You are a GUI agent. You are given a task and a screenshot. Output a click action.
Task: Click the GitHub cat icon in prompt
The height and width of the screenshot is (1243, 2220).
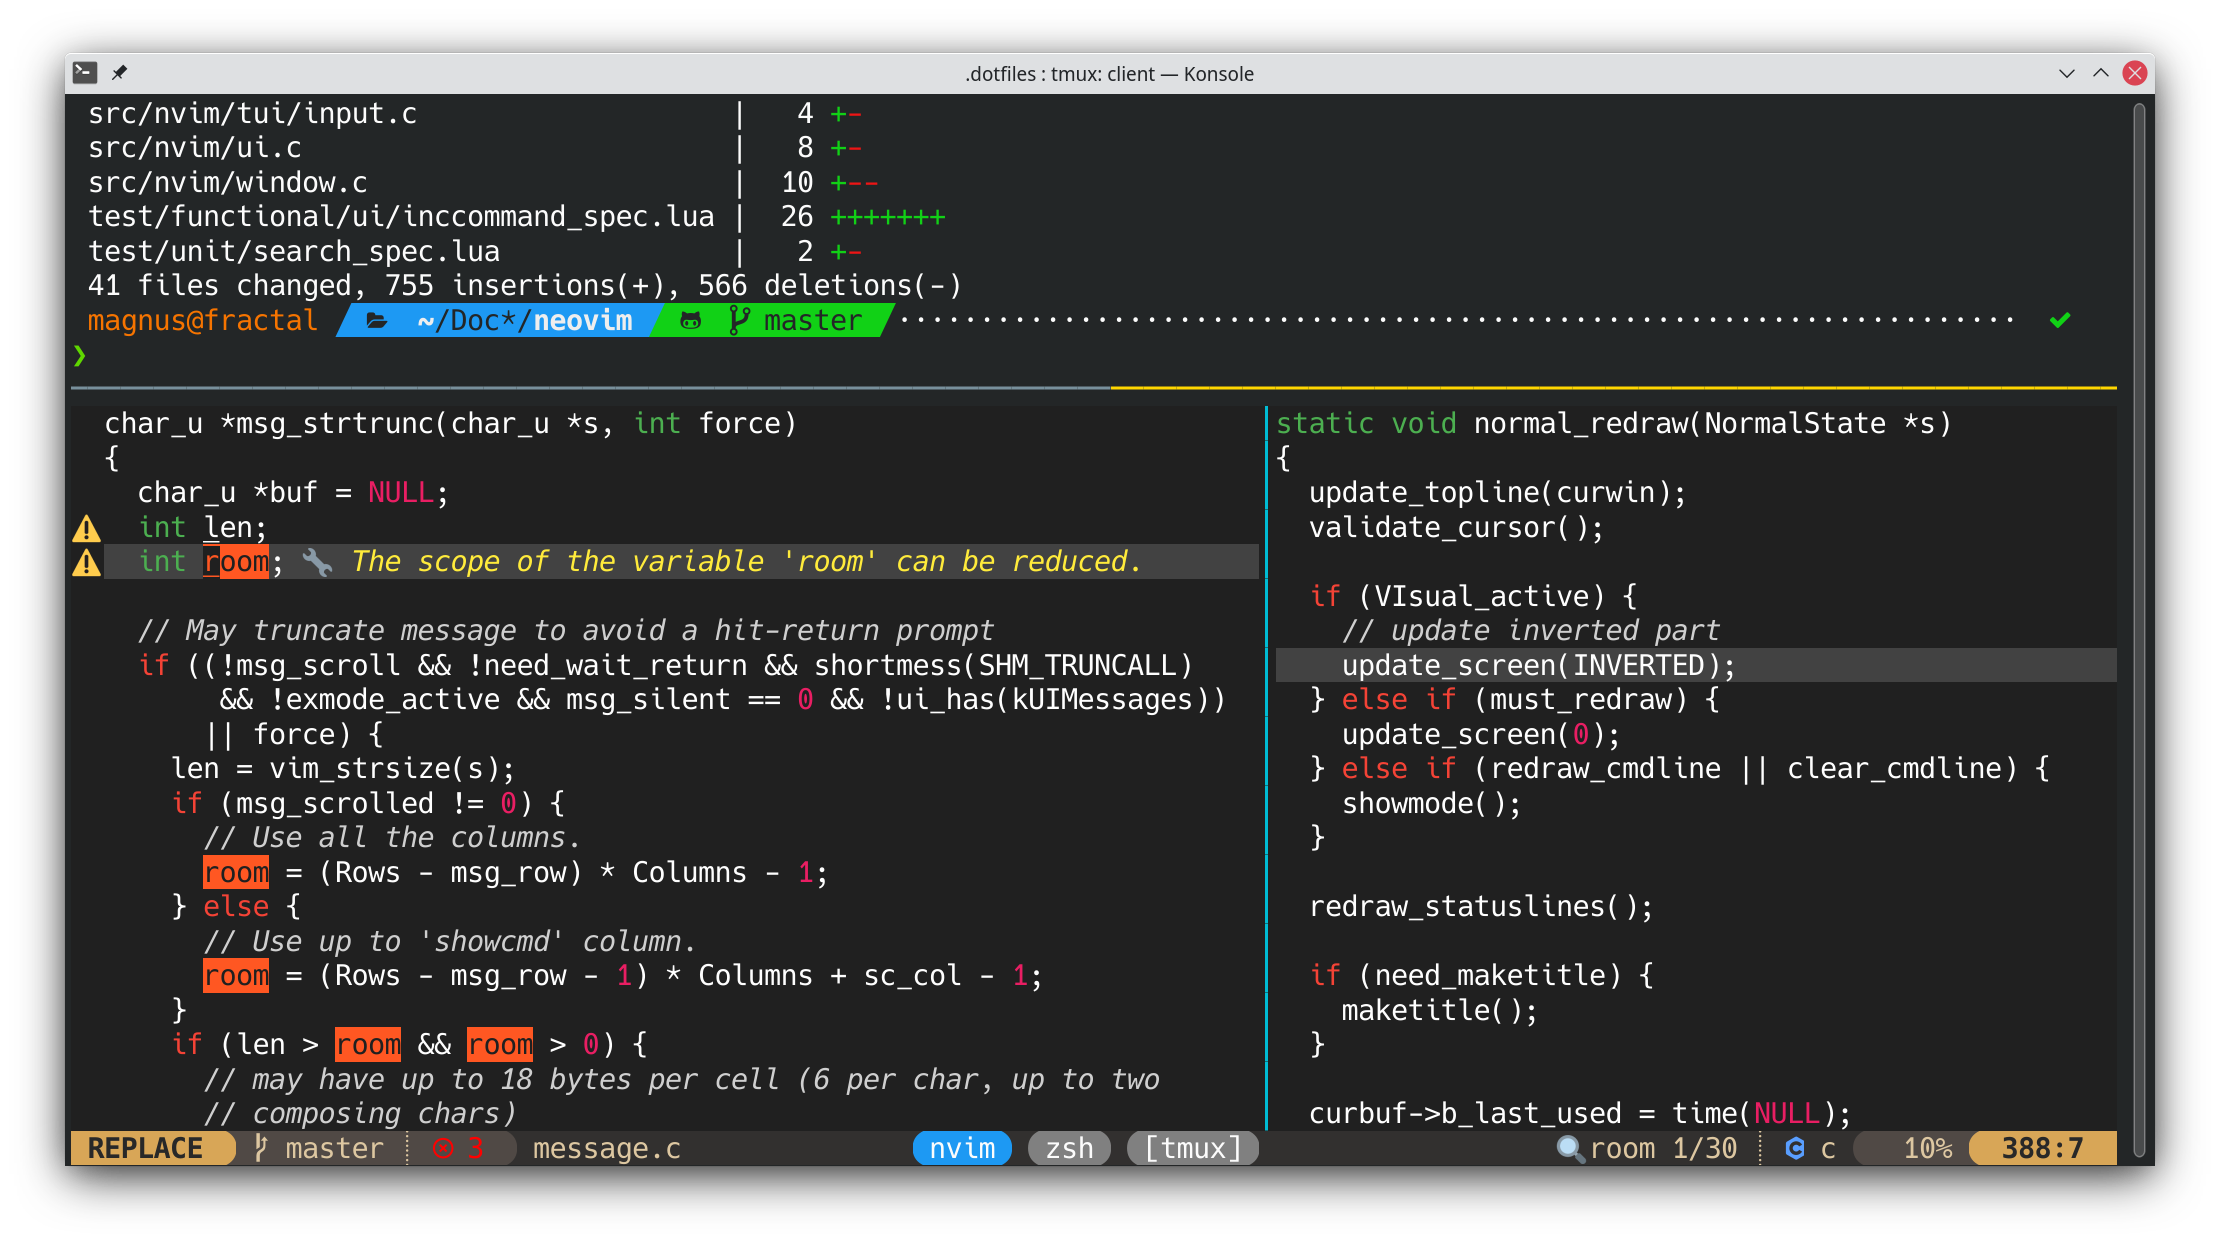[x=690, y=320]
